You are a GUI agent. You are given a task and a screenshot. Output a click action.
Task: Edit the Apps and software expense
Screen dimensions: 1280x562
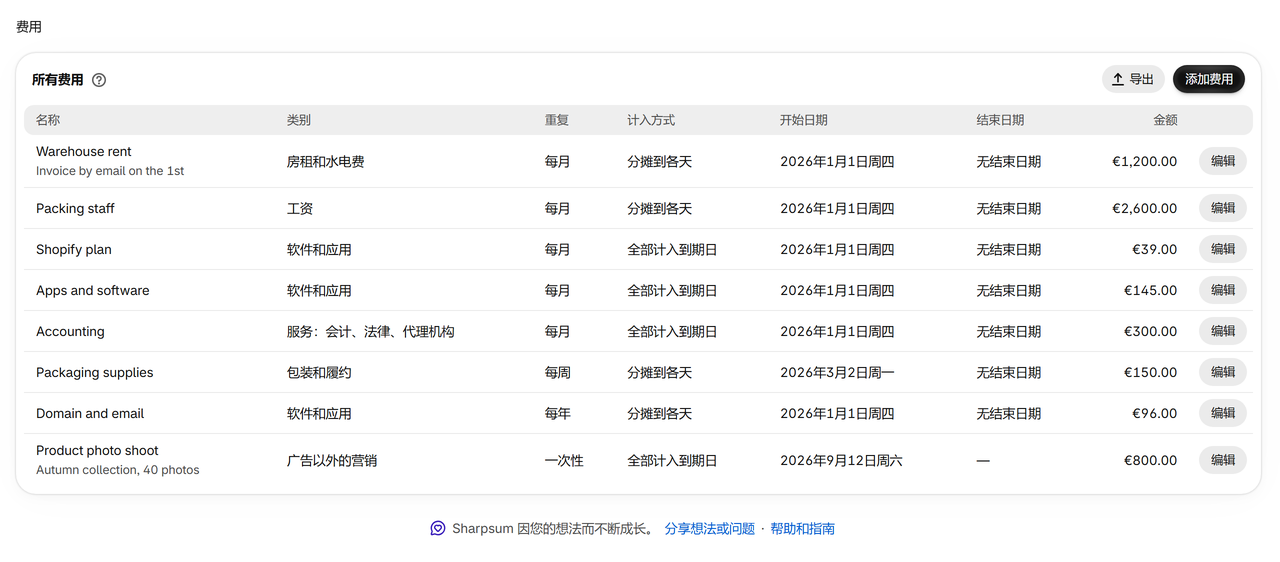(x=1222, y=290)
